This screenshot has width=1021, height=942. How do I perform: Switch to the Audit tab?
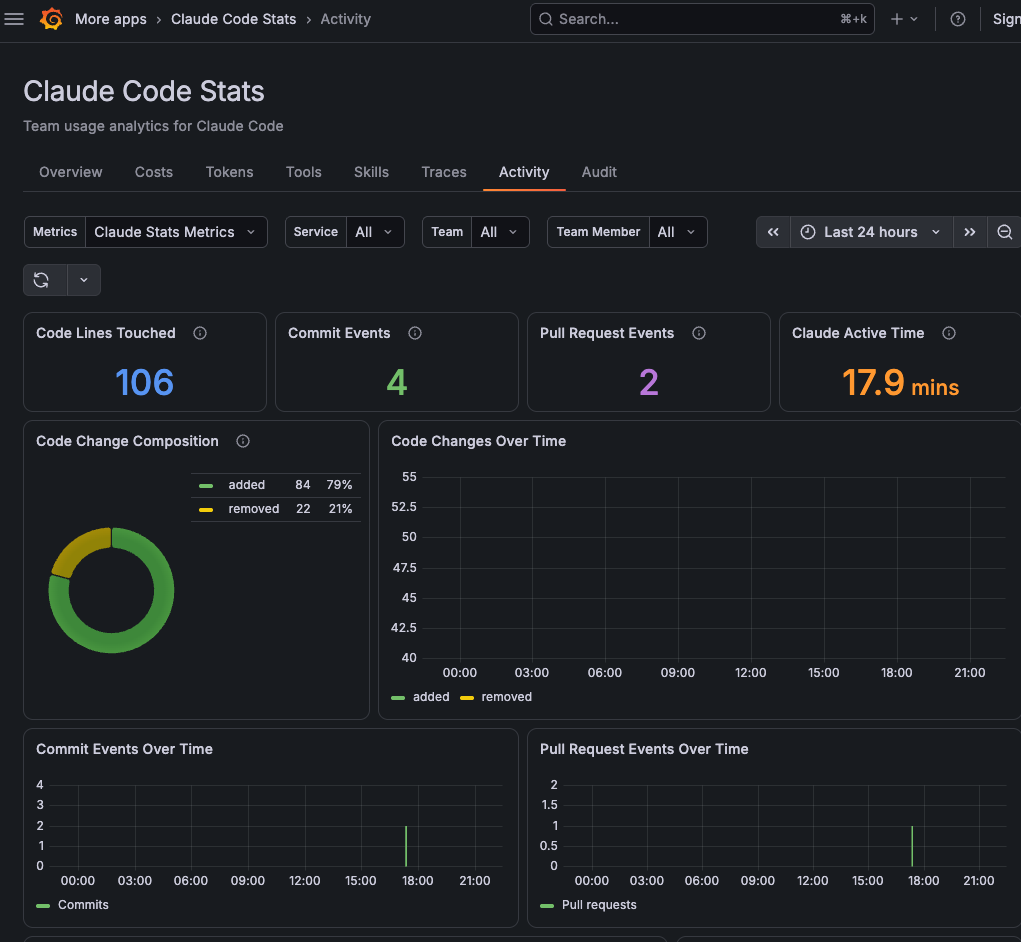pyautogui.click(x=598, y=172)
